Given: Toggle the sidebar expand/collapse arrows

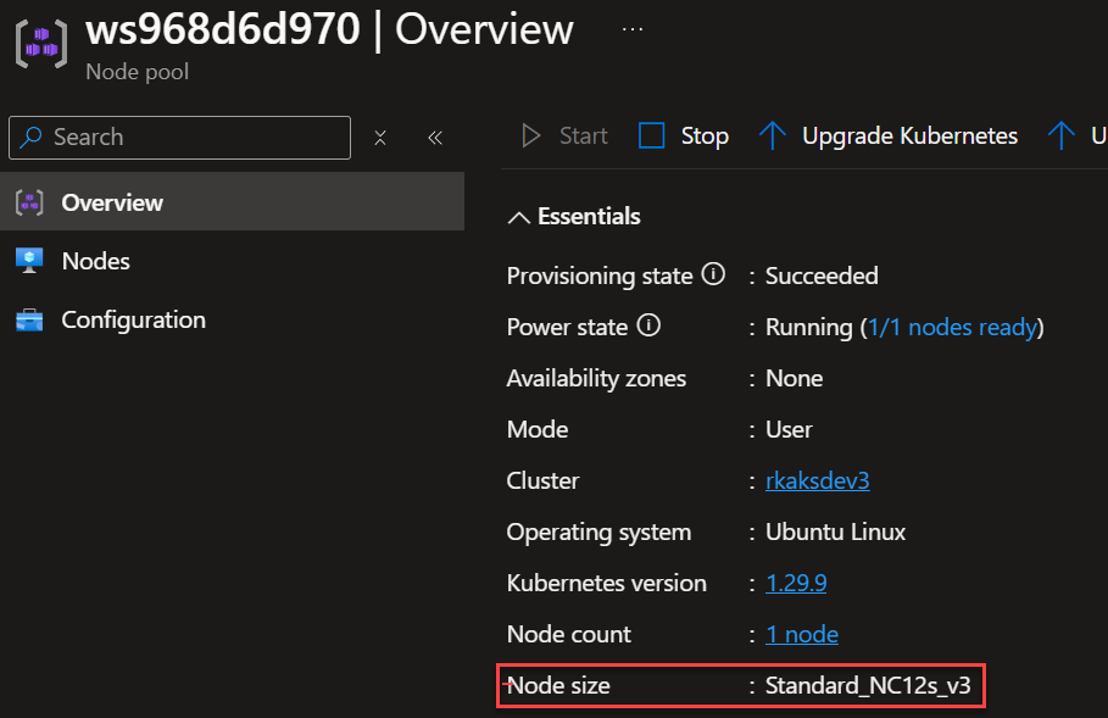Looking at the screenshot, I should pos(380,138).
